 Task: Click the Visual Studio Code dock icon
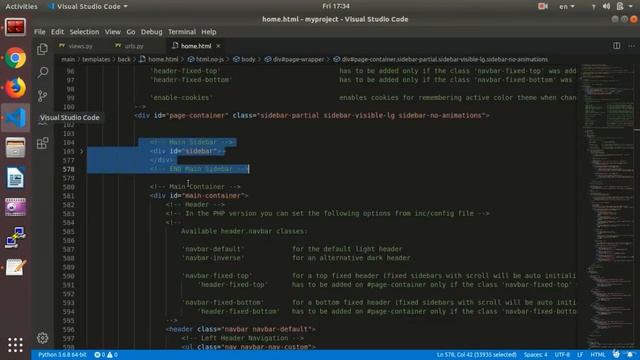point(16,118)
